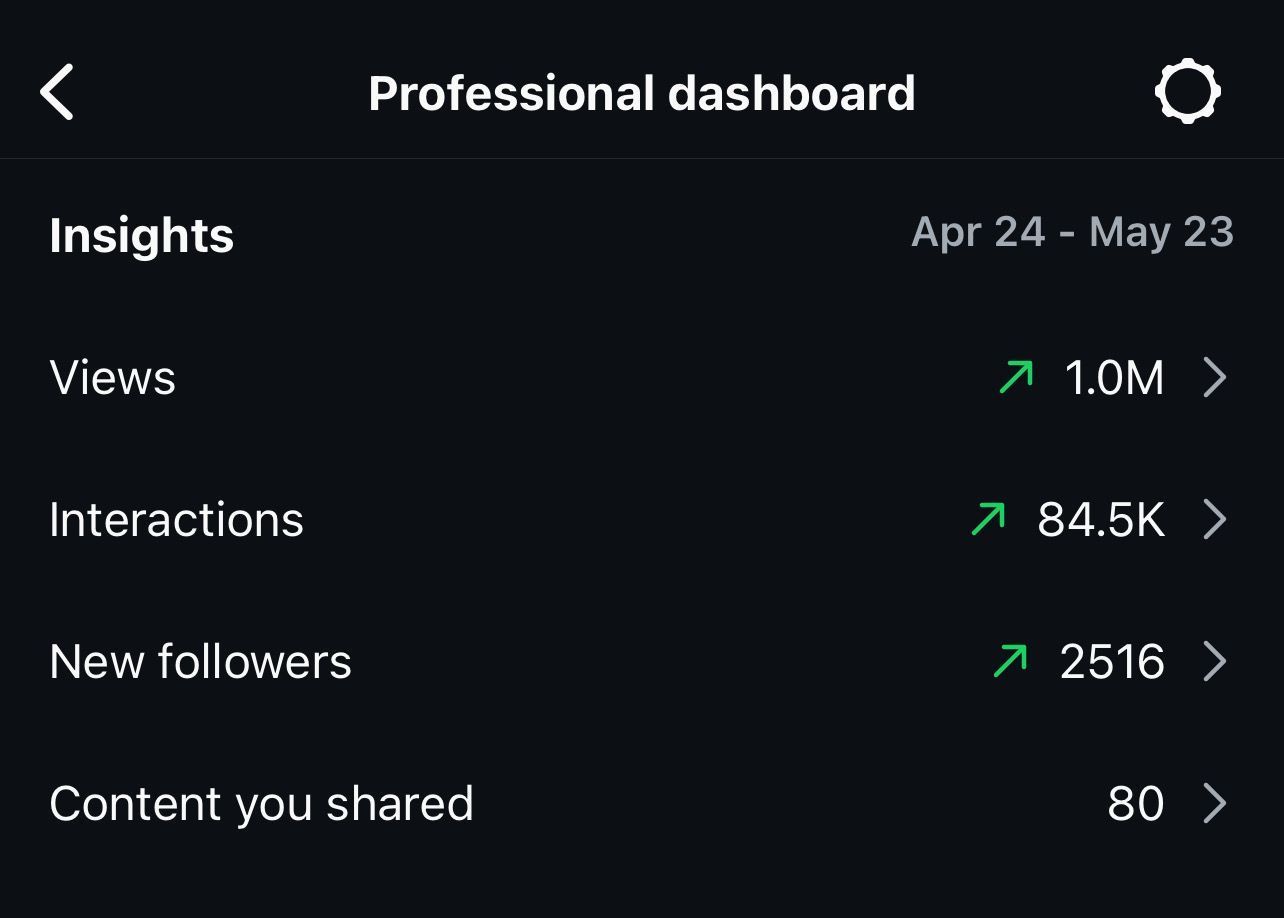Click the Apr 24 - May 23 date range
The height and width of the screenshot is (918, 1284).
pyautogui.click(x=1072, y=233)
